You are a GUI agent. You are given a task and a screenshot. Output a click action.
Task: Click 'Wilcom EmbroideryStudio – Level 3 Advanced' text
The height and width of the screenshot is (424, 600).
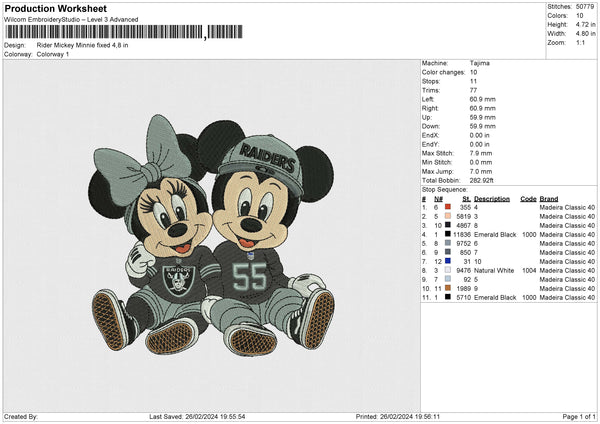pyautogui.click(x=71, y=20)
